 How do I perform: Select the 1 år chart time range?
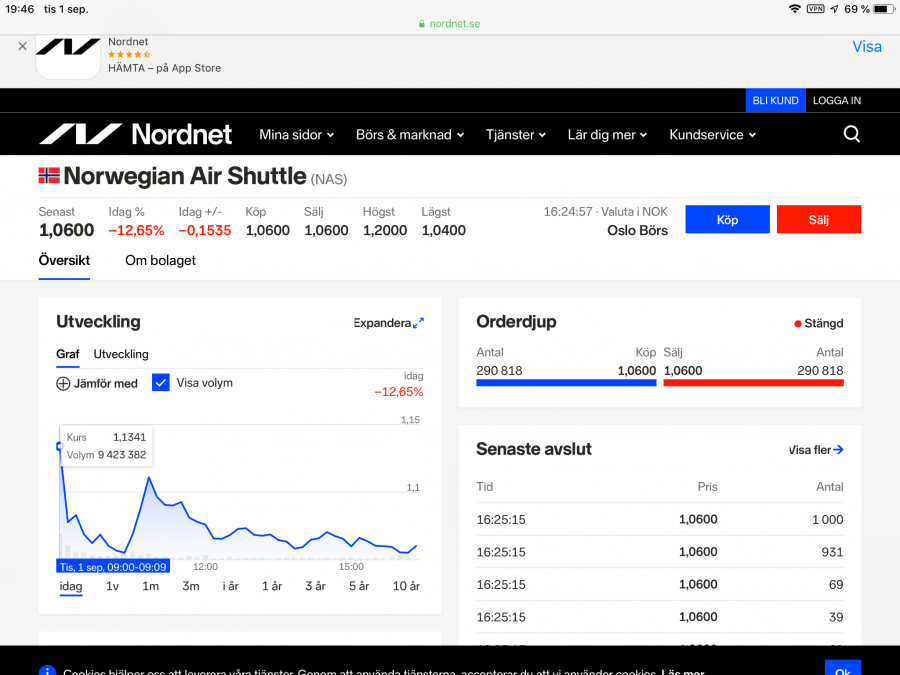click(x=272, y=586)
